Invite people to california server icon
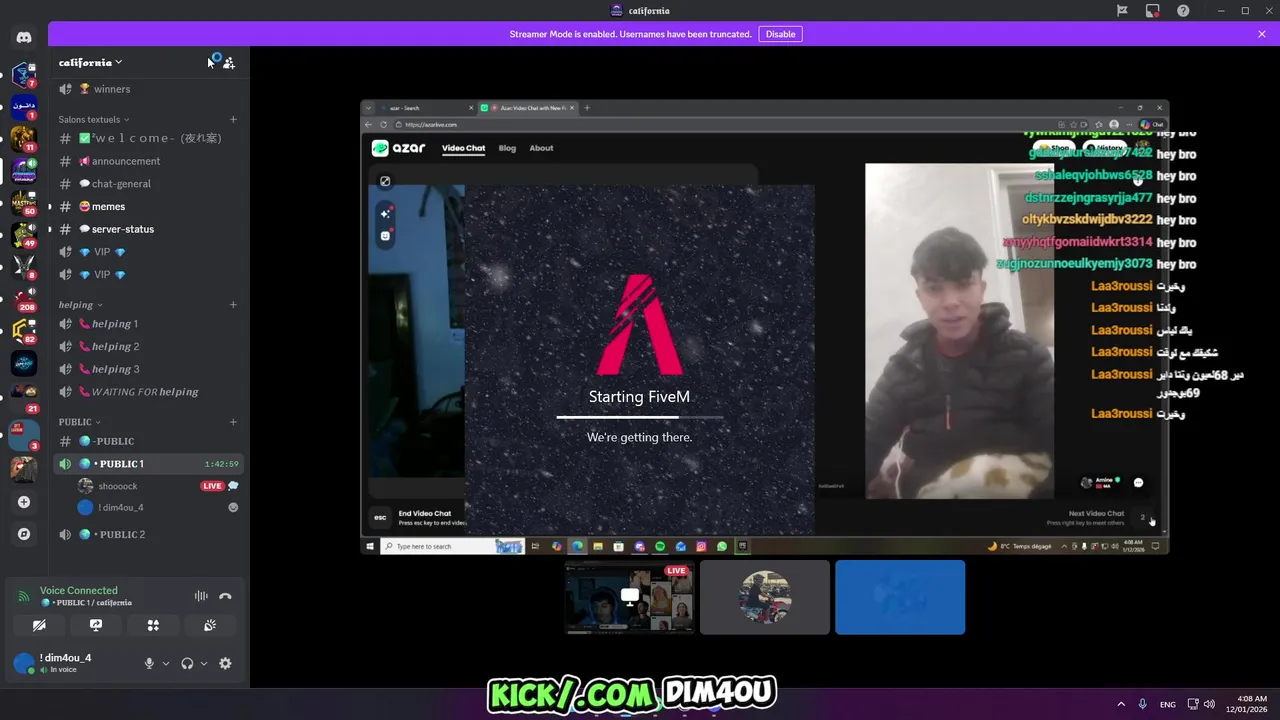This screenshot has height=720, width=1280. [229, 63]
